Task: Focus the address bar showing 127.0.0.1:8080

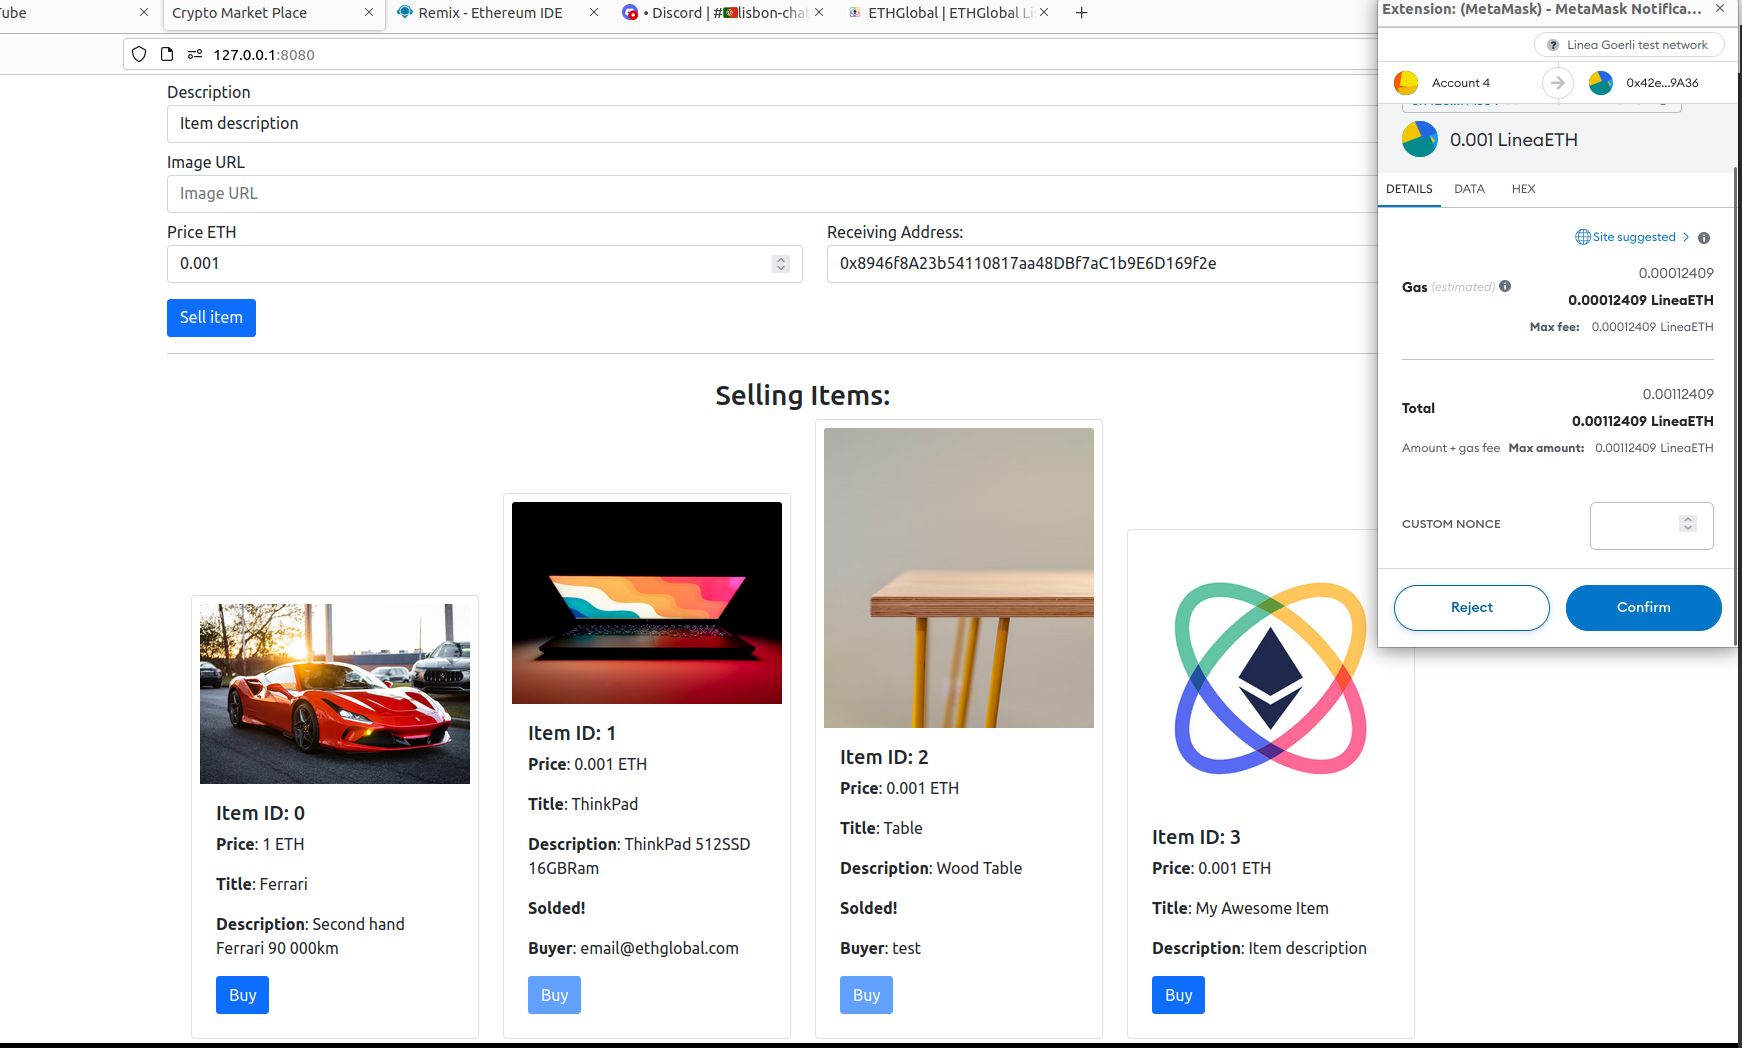Action: tap(750, 54)
